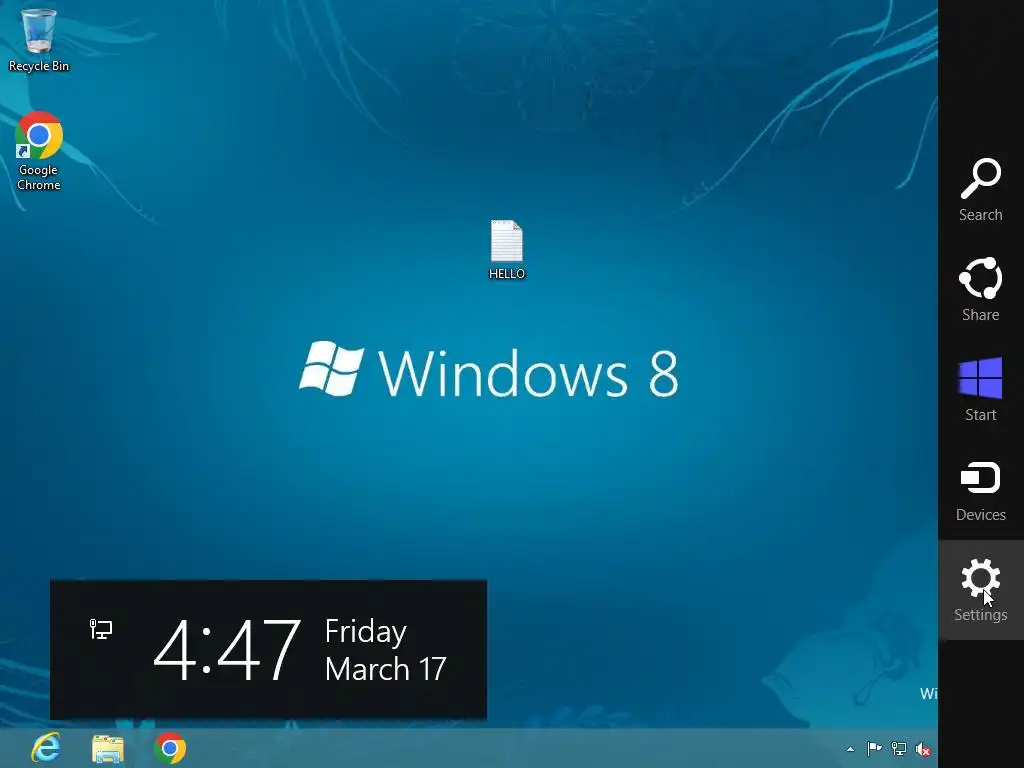Image resolution: width=1024 pixels, height=768 pixels.
Task: Select the HELLO text file on desktop
Action: click(507, 250)
